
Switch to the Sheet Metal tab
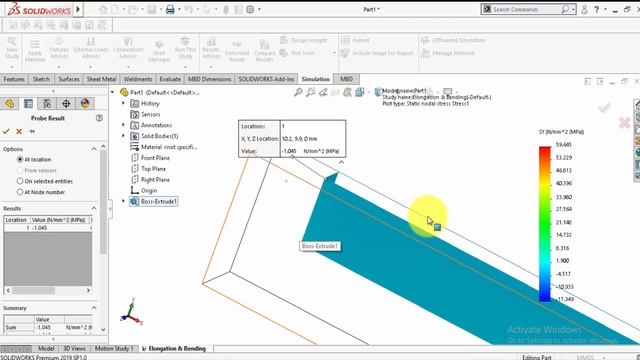click(102, 79)
